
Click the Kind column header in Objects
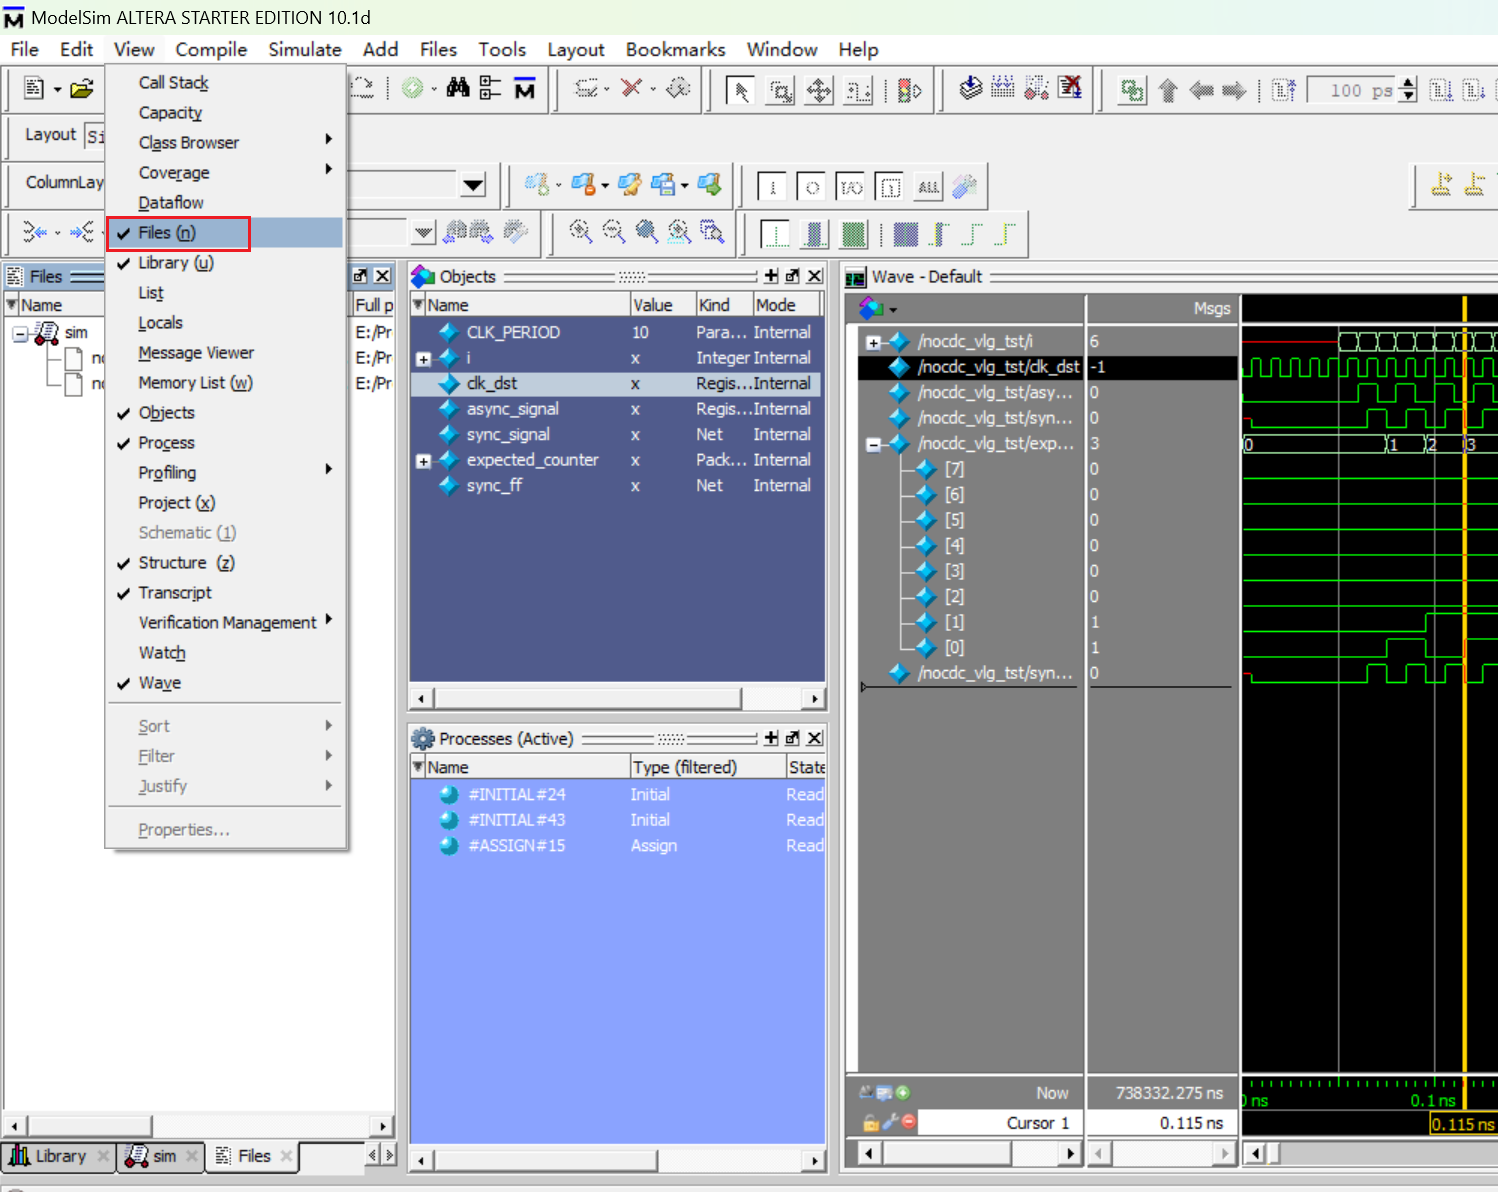click(x=723, y=305)
